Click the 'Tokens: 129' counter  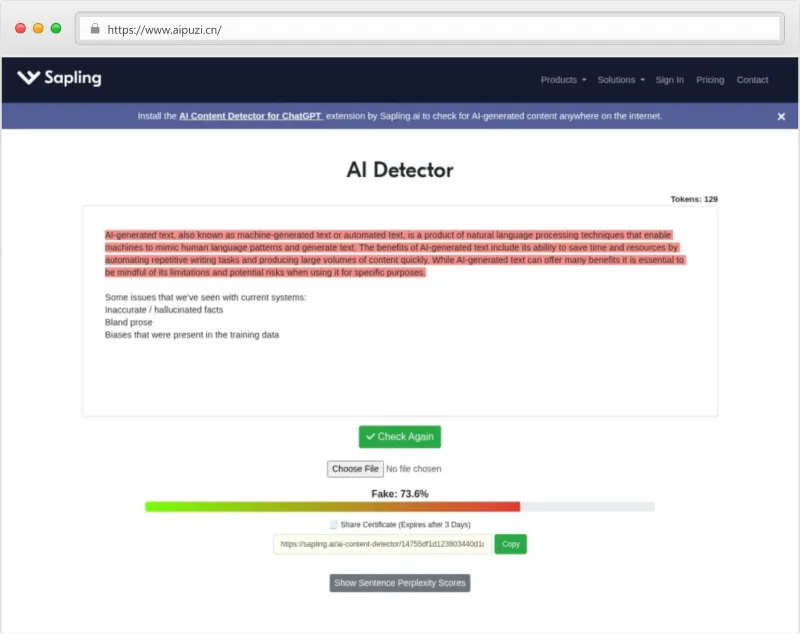(694, 199)
